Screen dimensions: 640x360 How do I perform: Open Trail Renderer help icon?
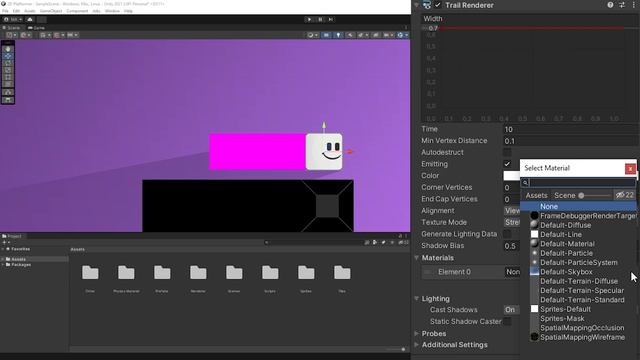(x=610, y=5)
